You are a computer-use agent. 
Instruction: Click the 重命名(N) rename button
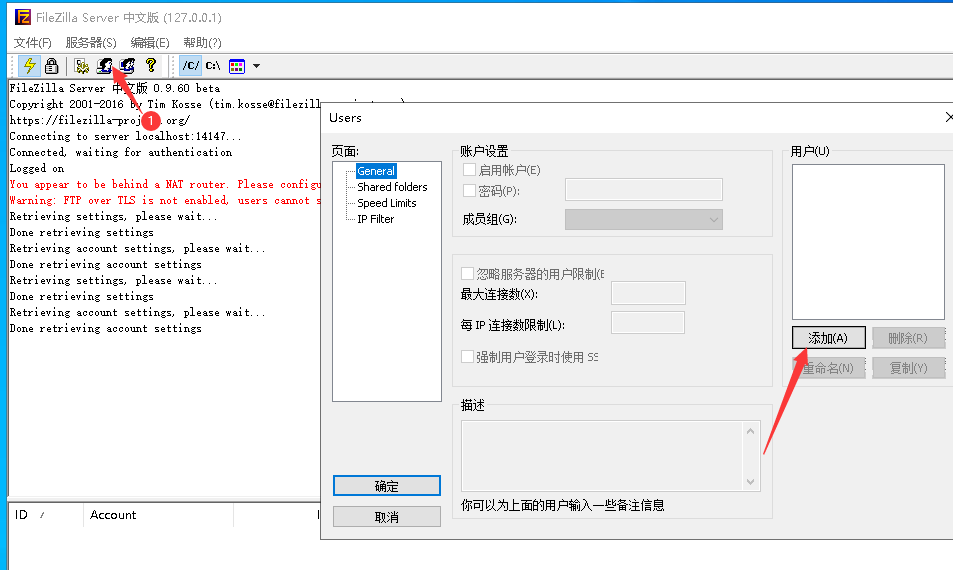(828, 368)
